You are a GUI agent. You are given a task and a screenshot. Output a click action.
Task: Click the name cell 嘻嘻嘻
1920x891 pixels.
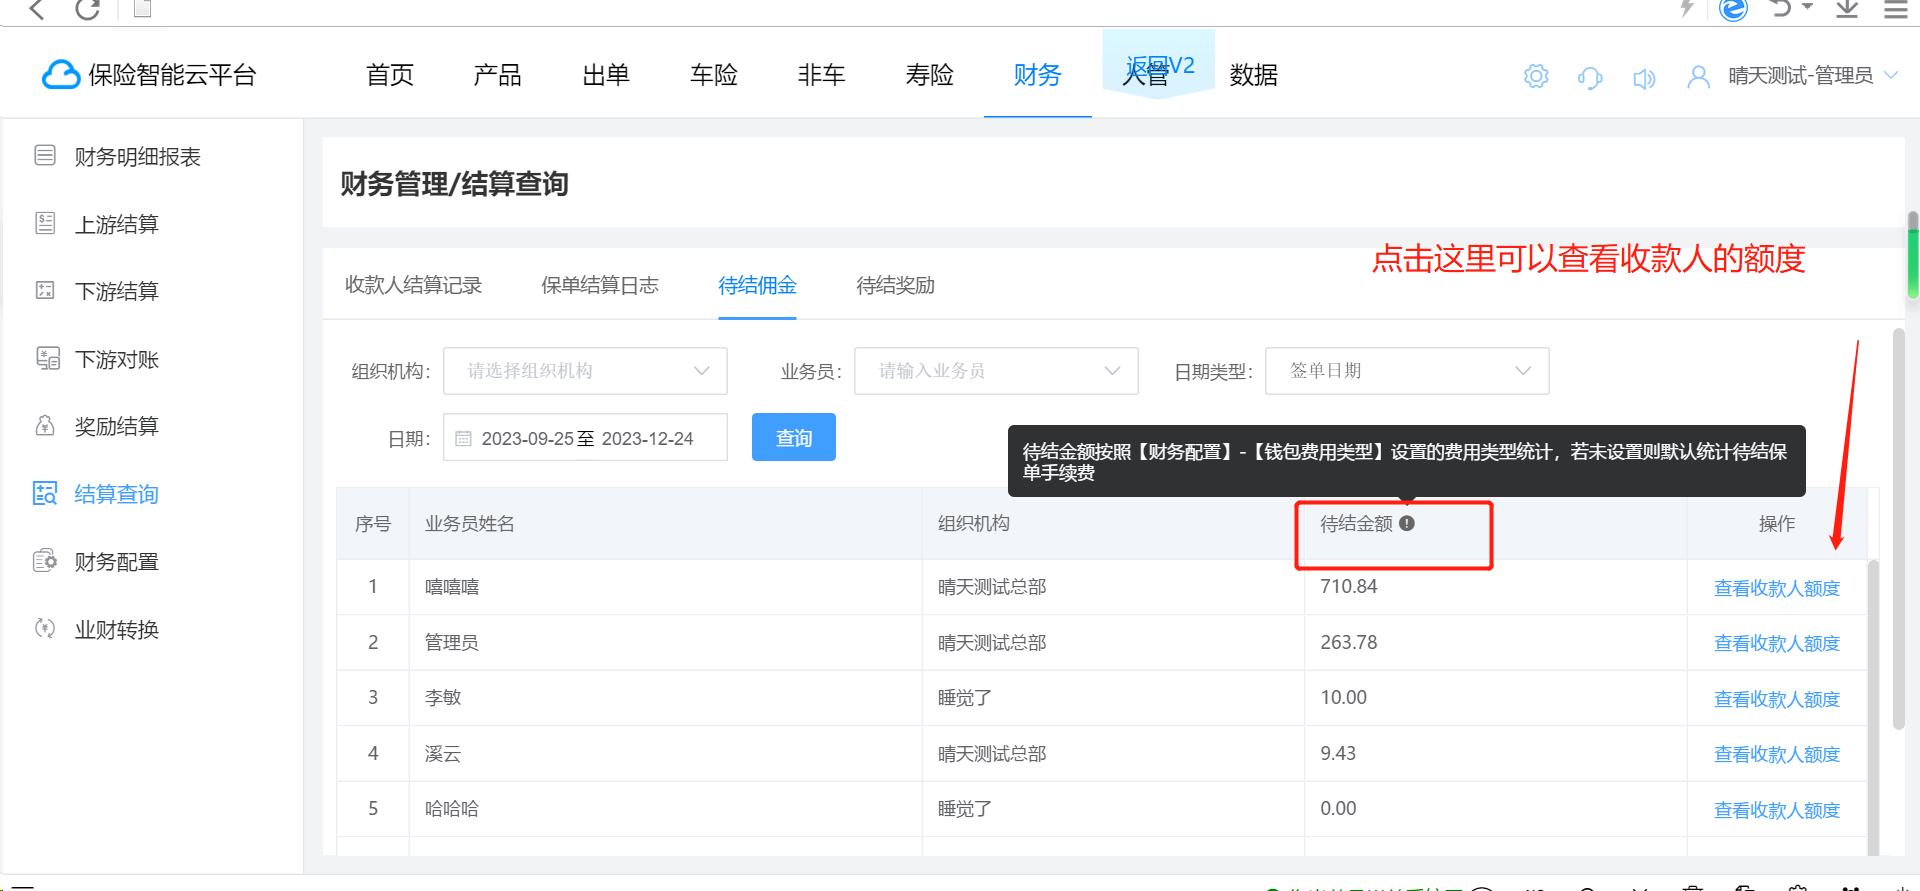[x=452, y=587]
